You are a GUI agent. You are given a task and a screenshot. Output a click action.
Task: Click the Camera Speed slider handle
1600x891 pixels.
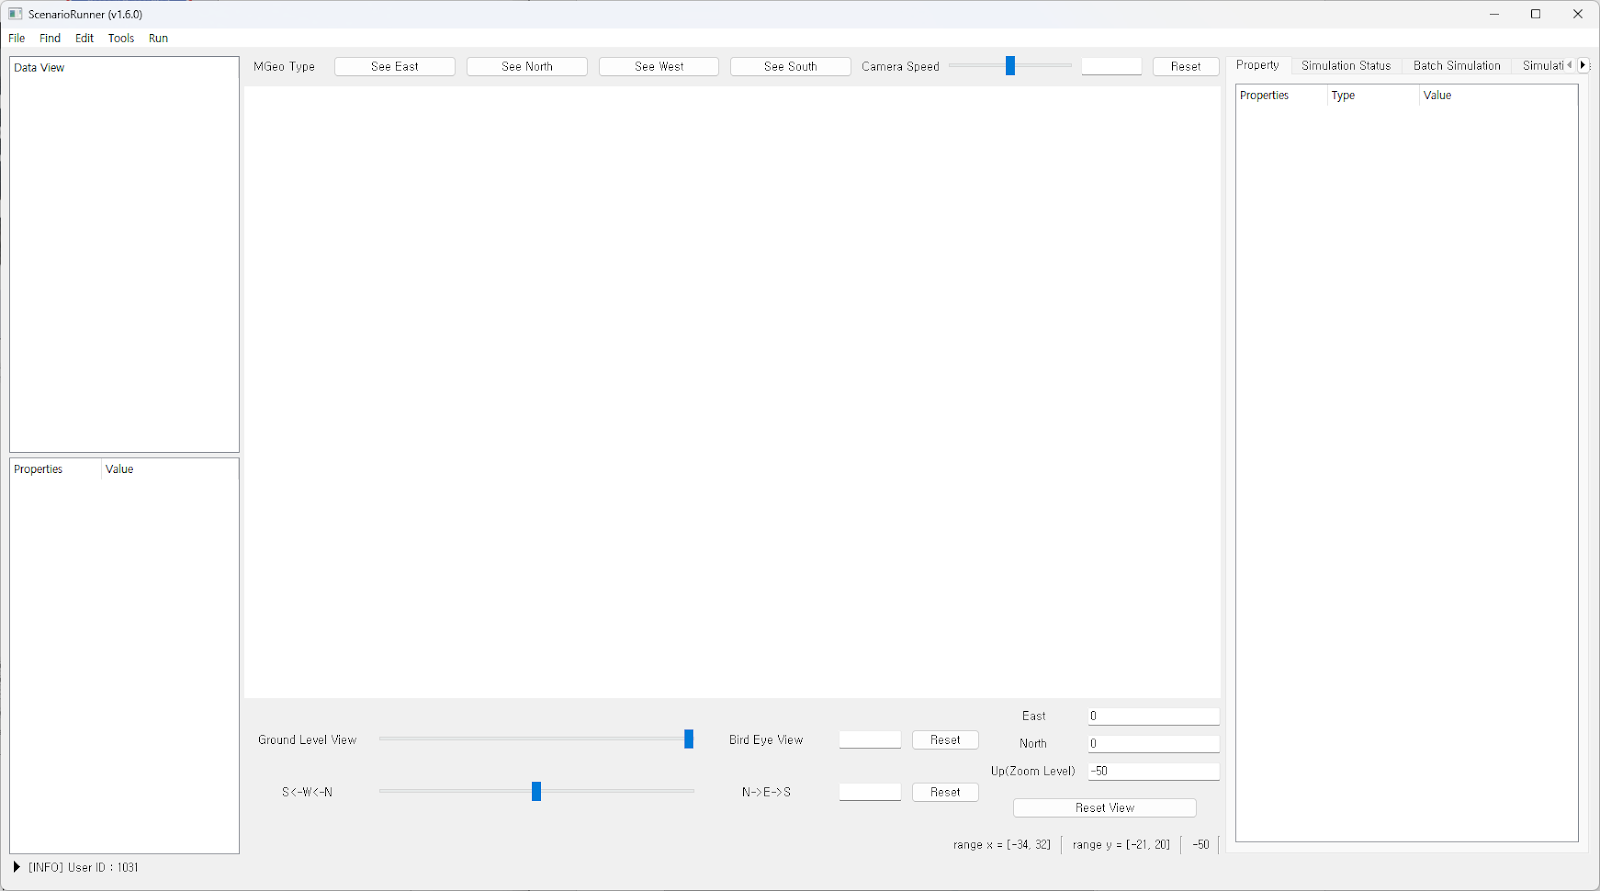click(1010, 66)
